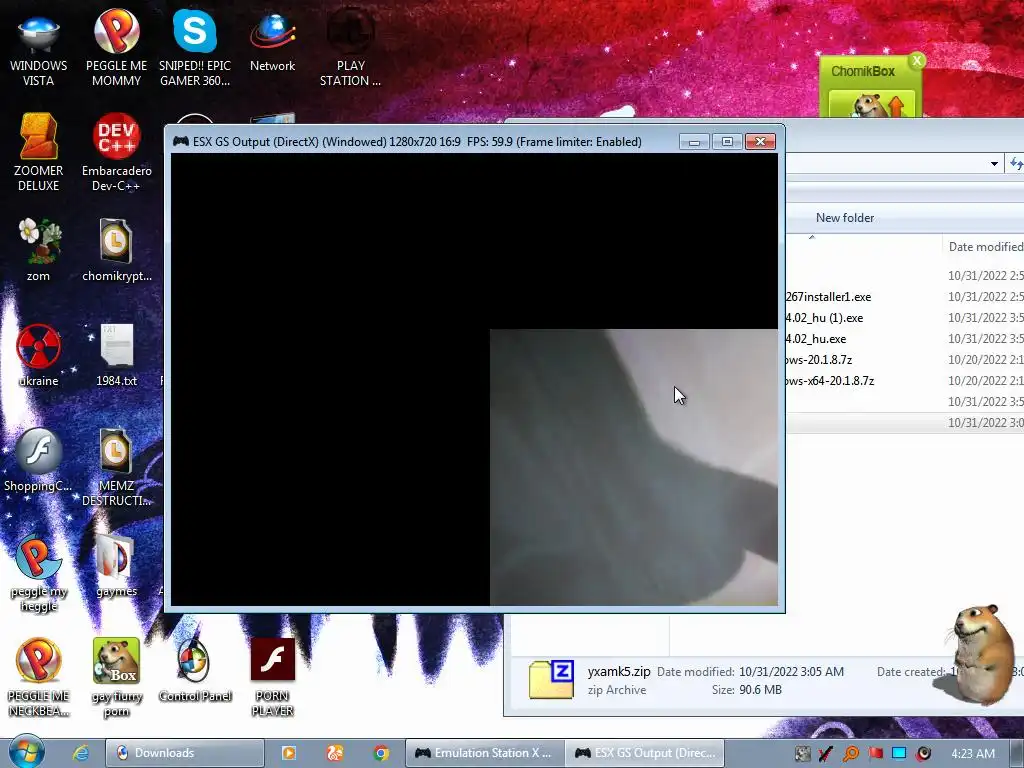This screenshot has width=1024, height=768.
Task: Click the gamepad icon in the ESX title bar
Action: pyautogui.click(x=181, y=141)
